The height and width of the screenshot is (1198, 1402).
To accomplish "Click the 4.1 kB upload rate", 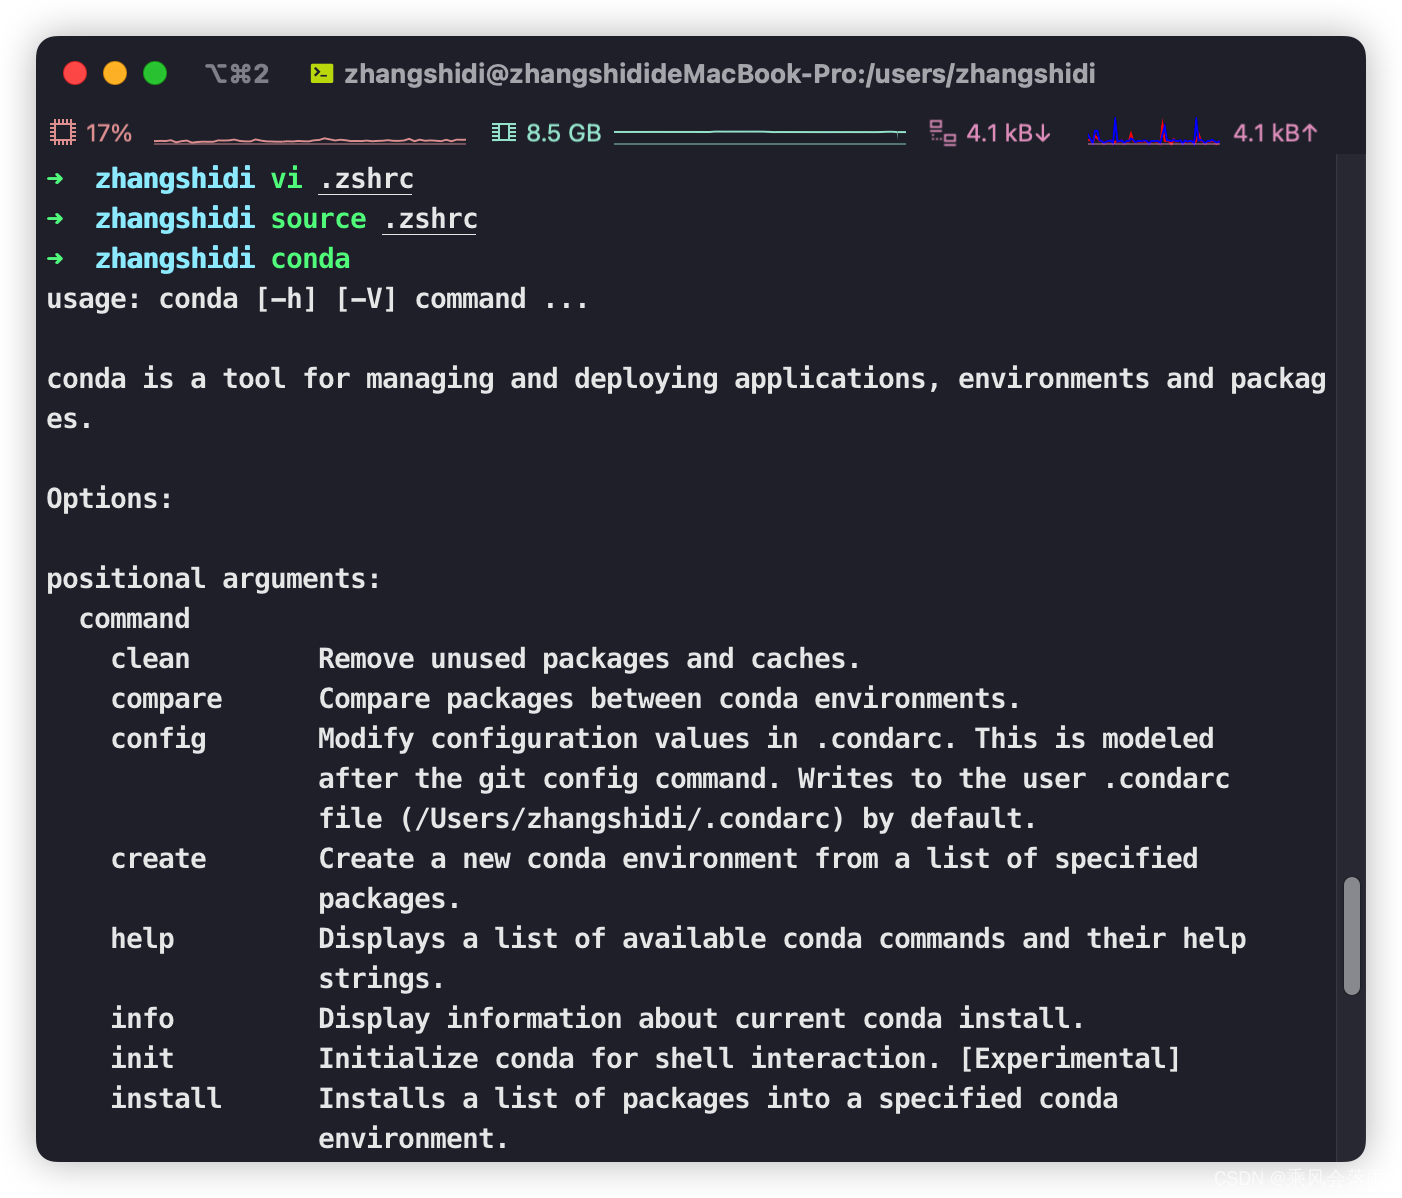I will click(x=1276, y=133).
